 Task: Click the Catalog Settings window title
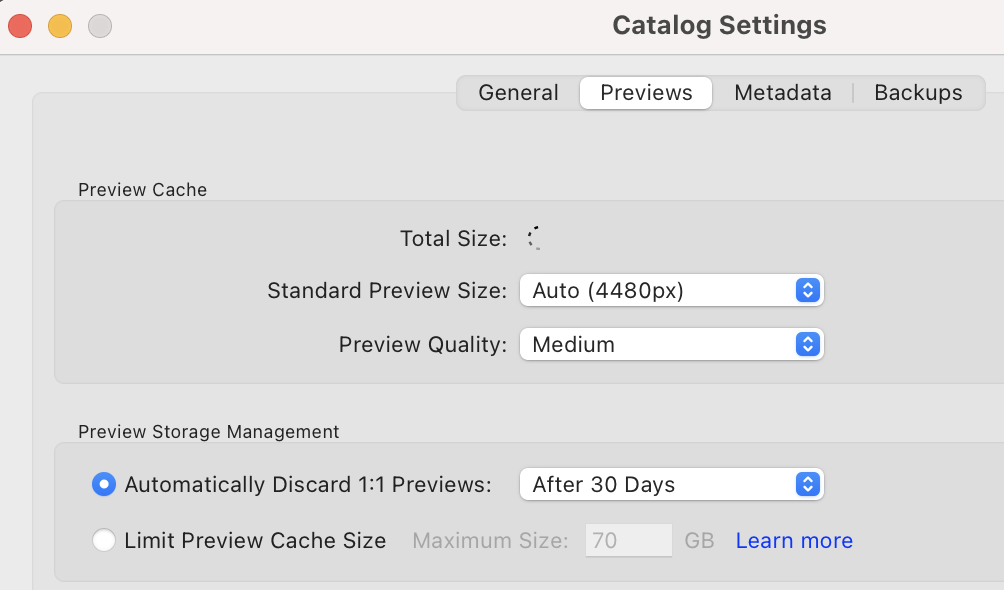[719, 26]
